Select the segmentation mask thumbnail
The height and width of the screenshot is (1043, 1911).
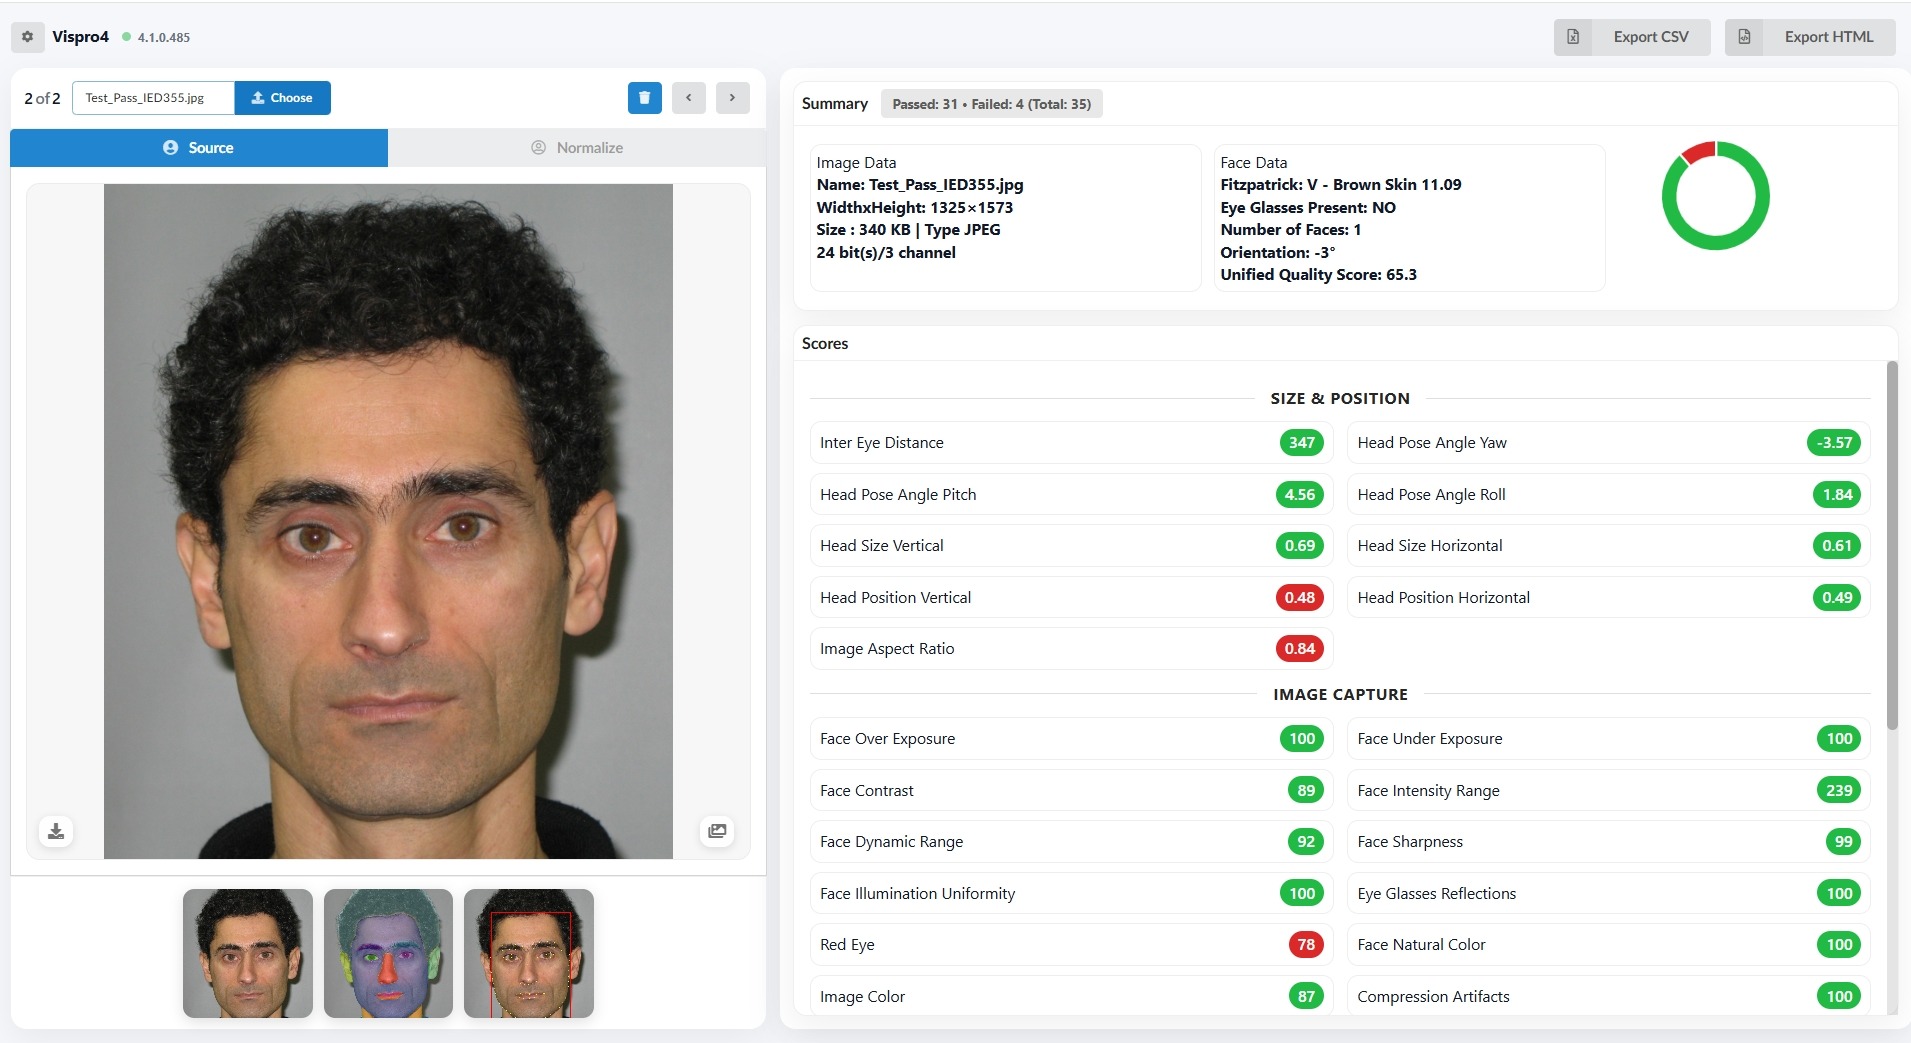pyautogui.click(x=388, y=953)
